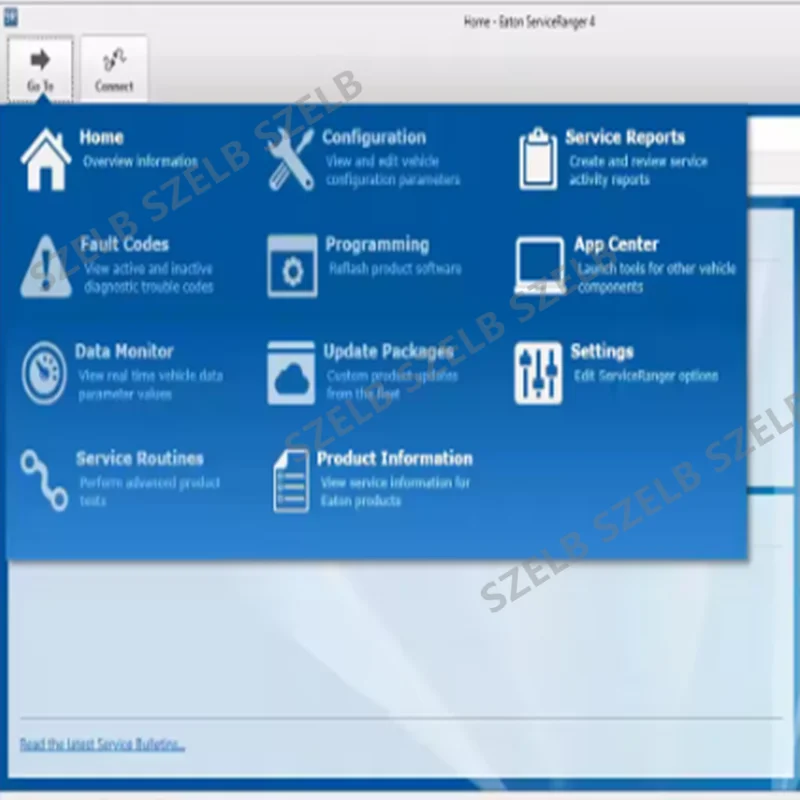This screenshot has width=800, height=800.
Task: Click 'Launch tools for other vehicle components' text
Action: (657, 278)
